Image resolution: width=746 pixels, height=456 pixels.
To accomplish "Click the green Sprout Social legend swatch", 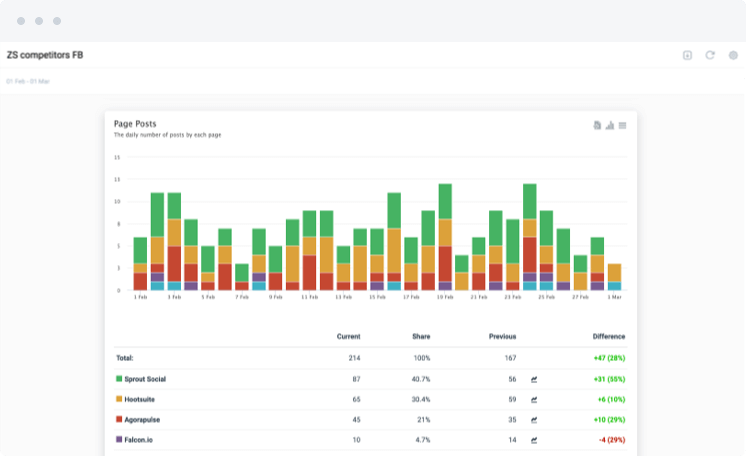I will 119,379.
